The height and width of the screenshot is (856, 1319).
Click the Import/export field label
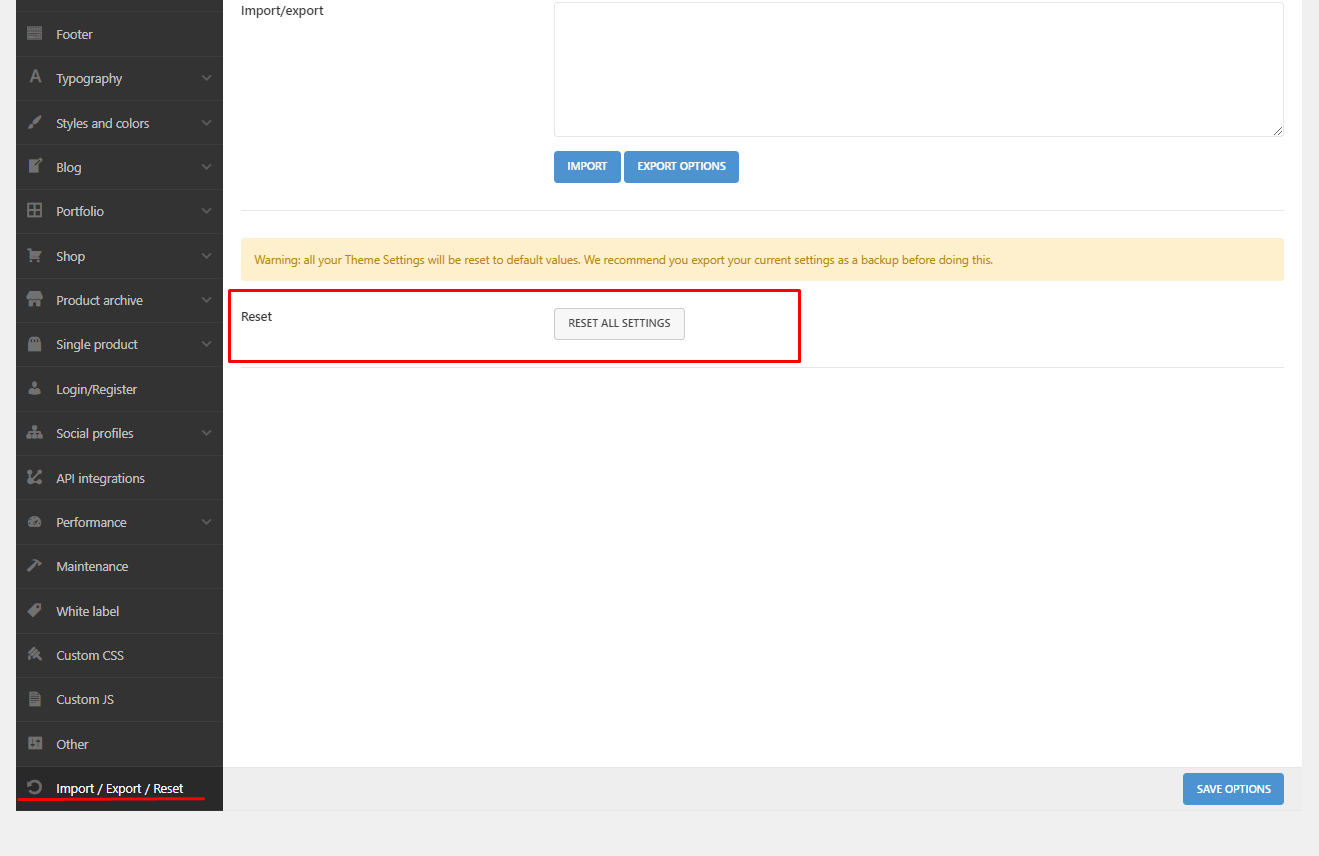(x=282, y=11)
